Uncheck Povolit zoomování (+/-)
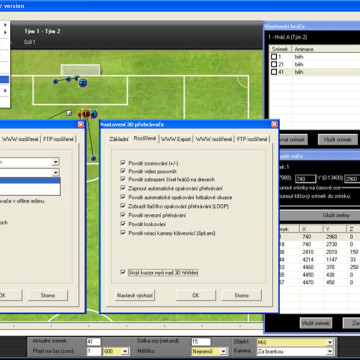The height and width of the screenshot is (360, 360). [123, 163]
